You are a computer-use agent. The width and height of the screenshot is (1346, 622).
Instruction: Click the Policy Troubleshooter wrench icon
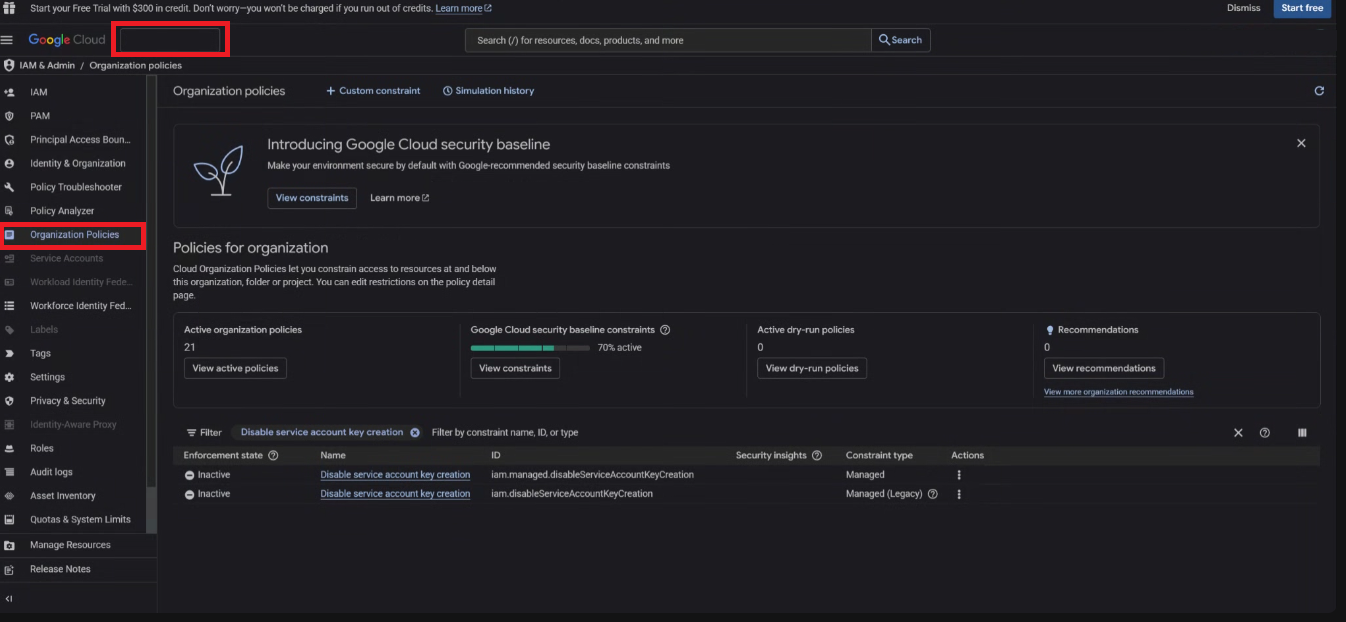pos(9,187)
